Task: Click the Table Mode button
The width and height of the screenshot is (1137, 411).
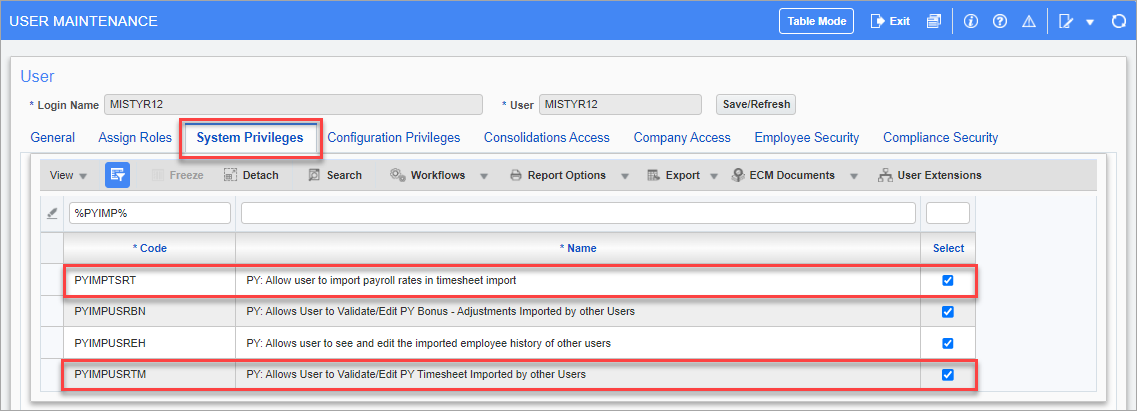Action: pos(816,21)
